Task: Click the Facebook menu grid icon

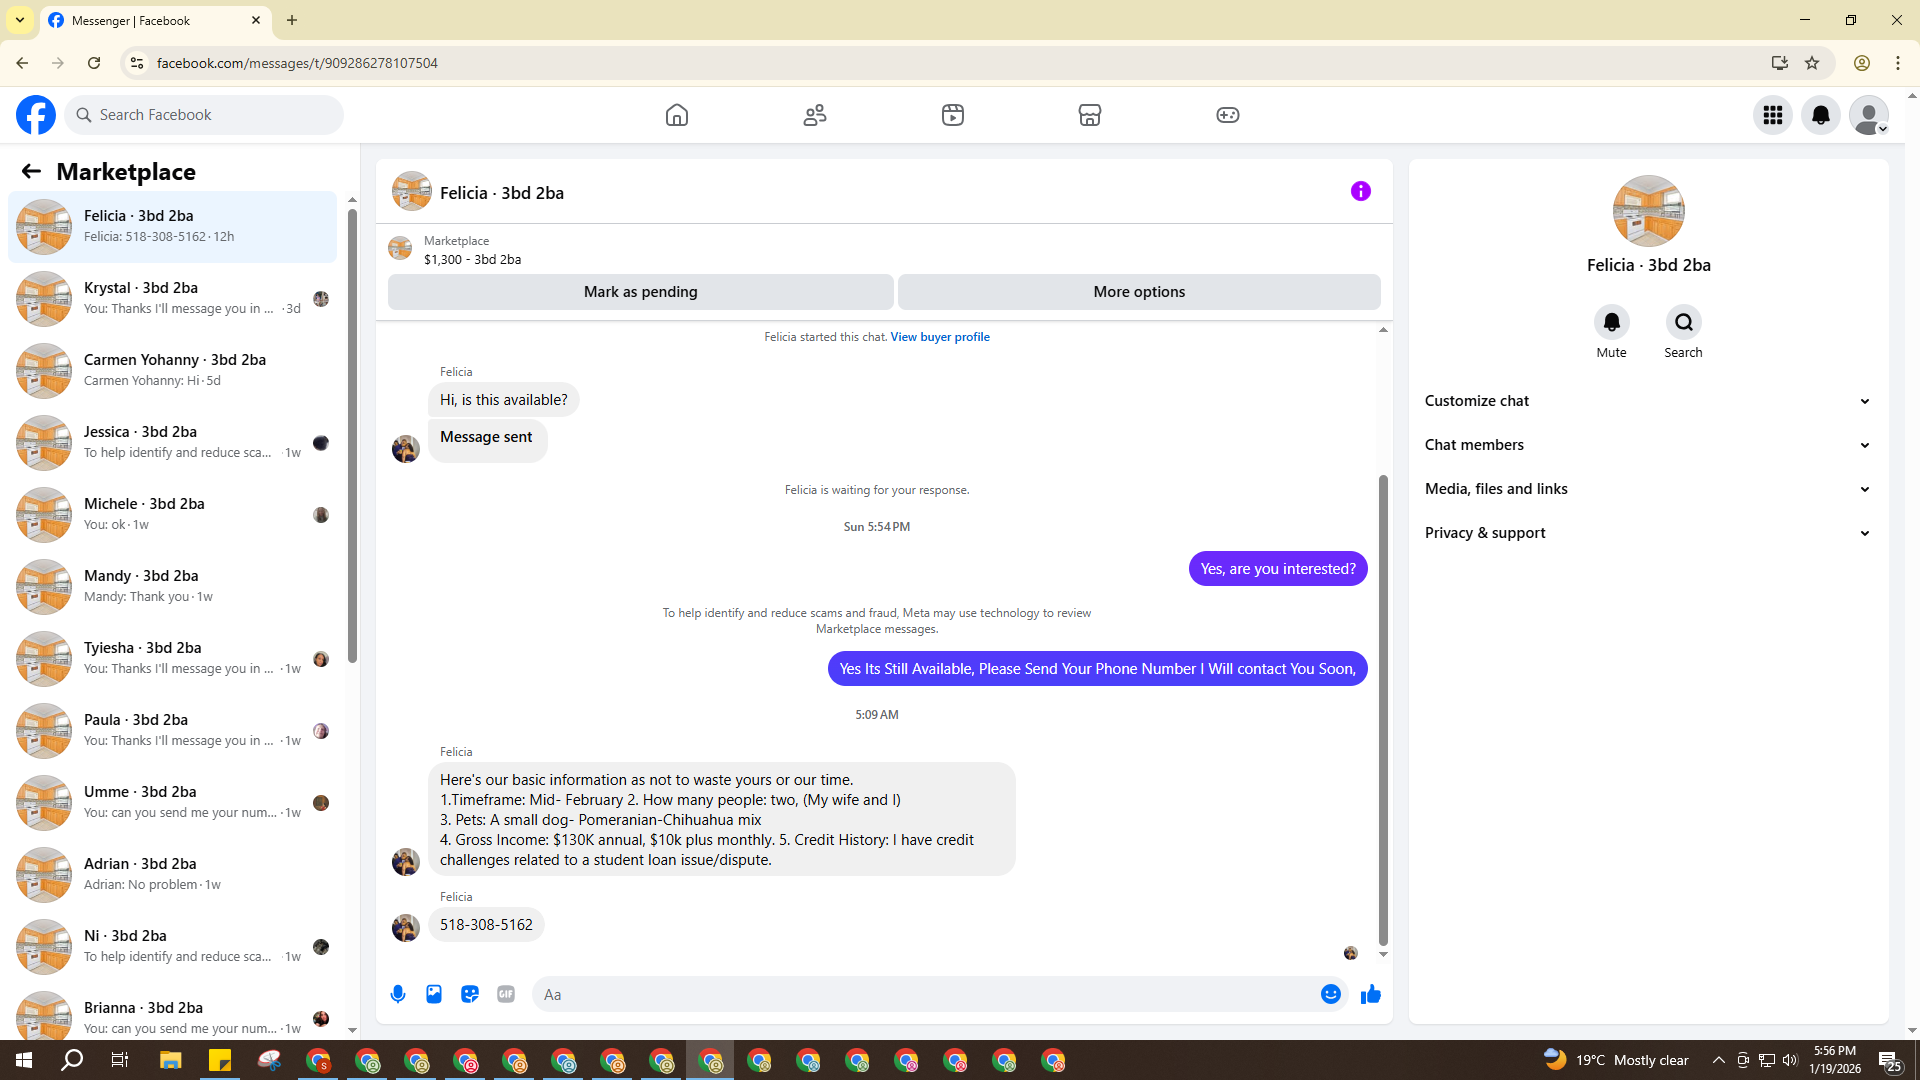Action: [1773, 115]
